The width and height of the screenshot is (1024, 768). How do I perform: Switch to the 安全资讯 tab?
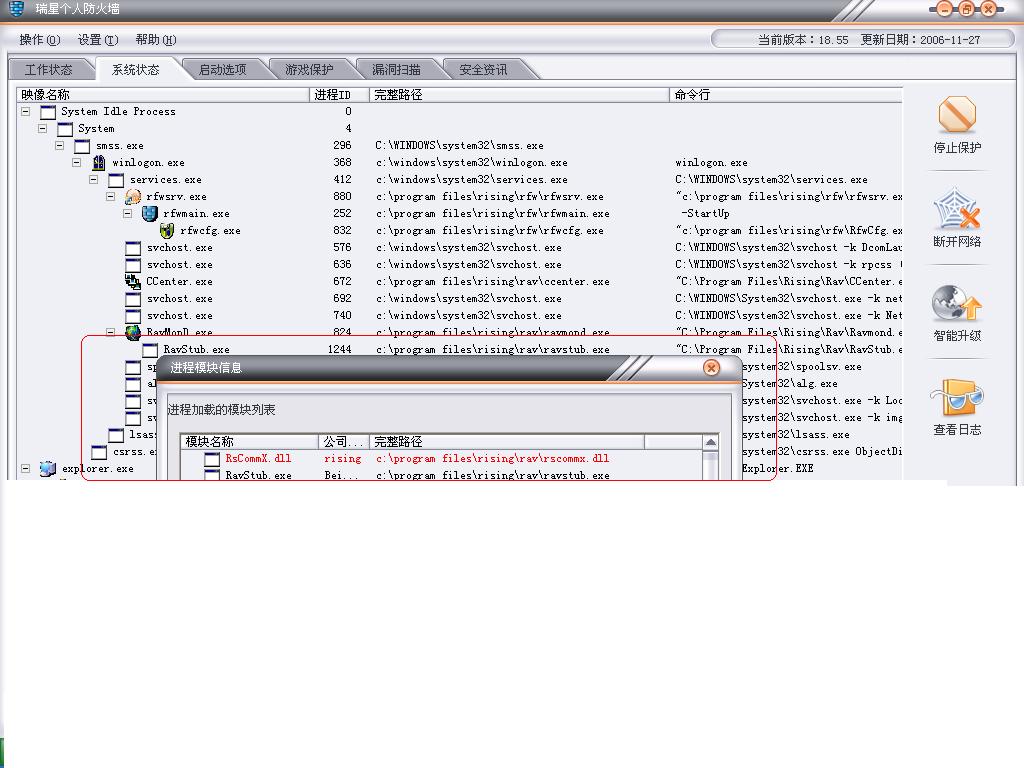(483, 69)
